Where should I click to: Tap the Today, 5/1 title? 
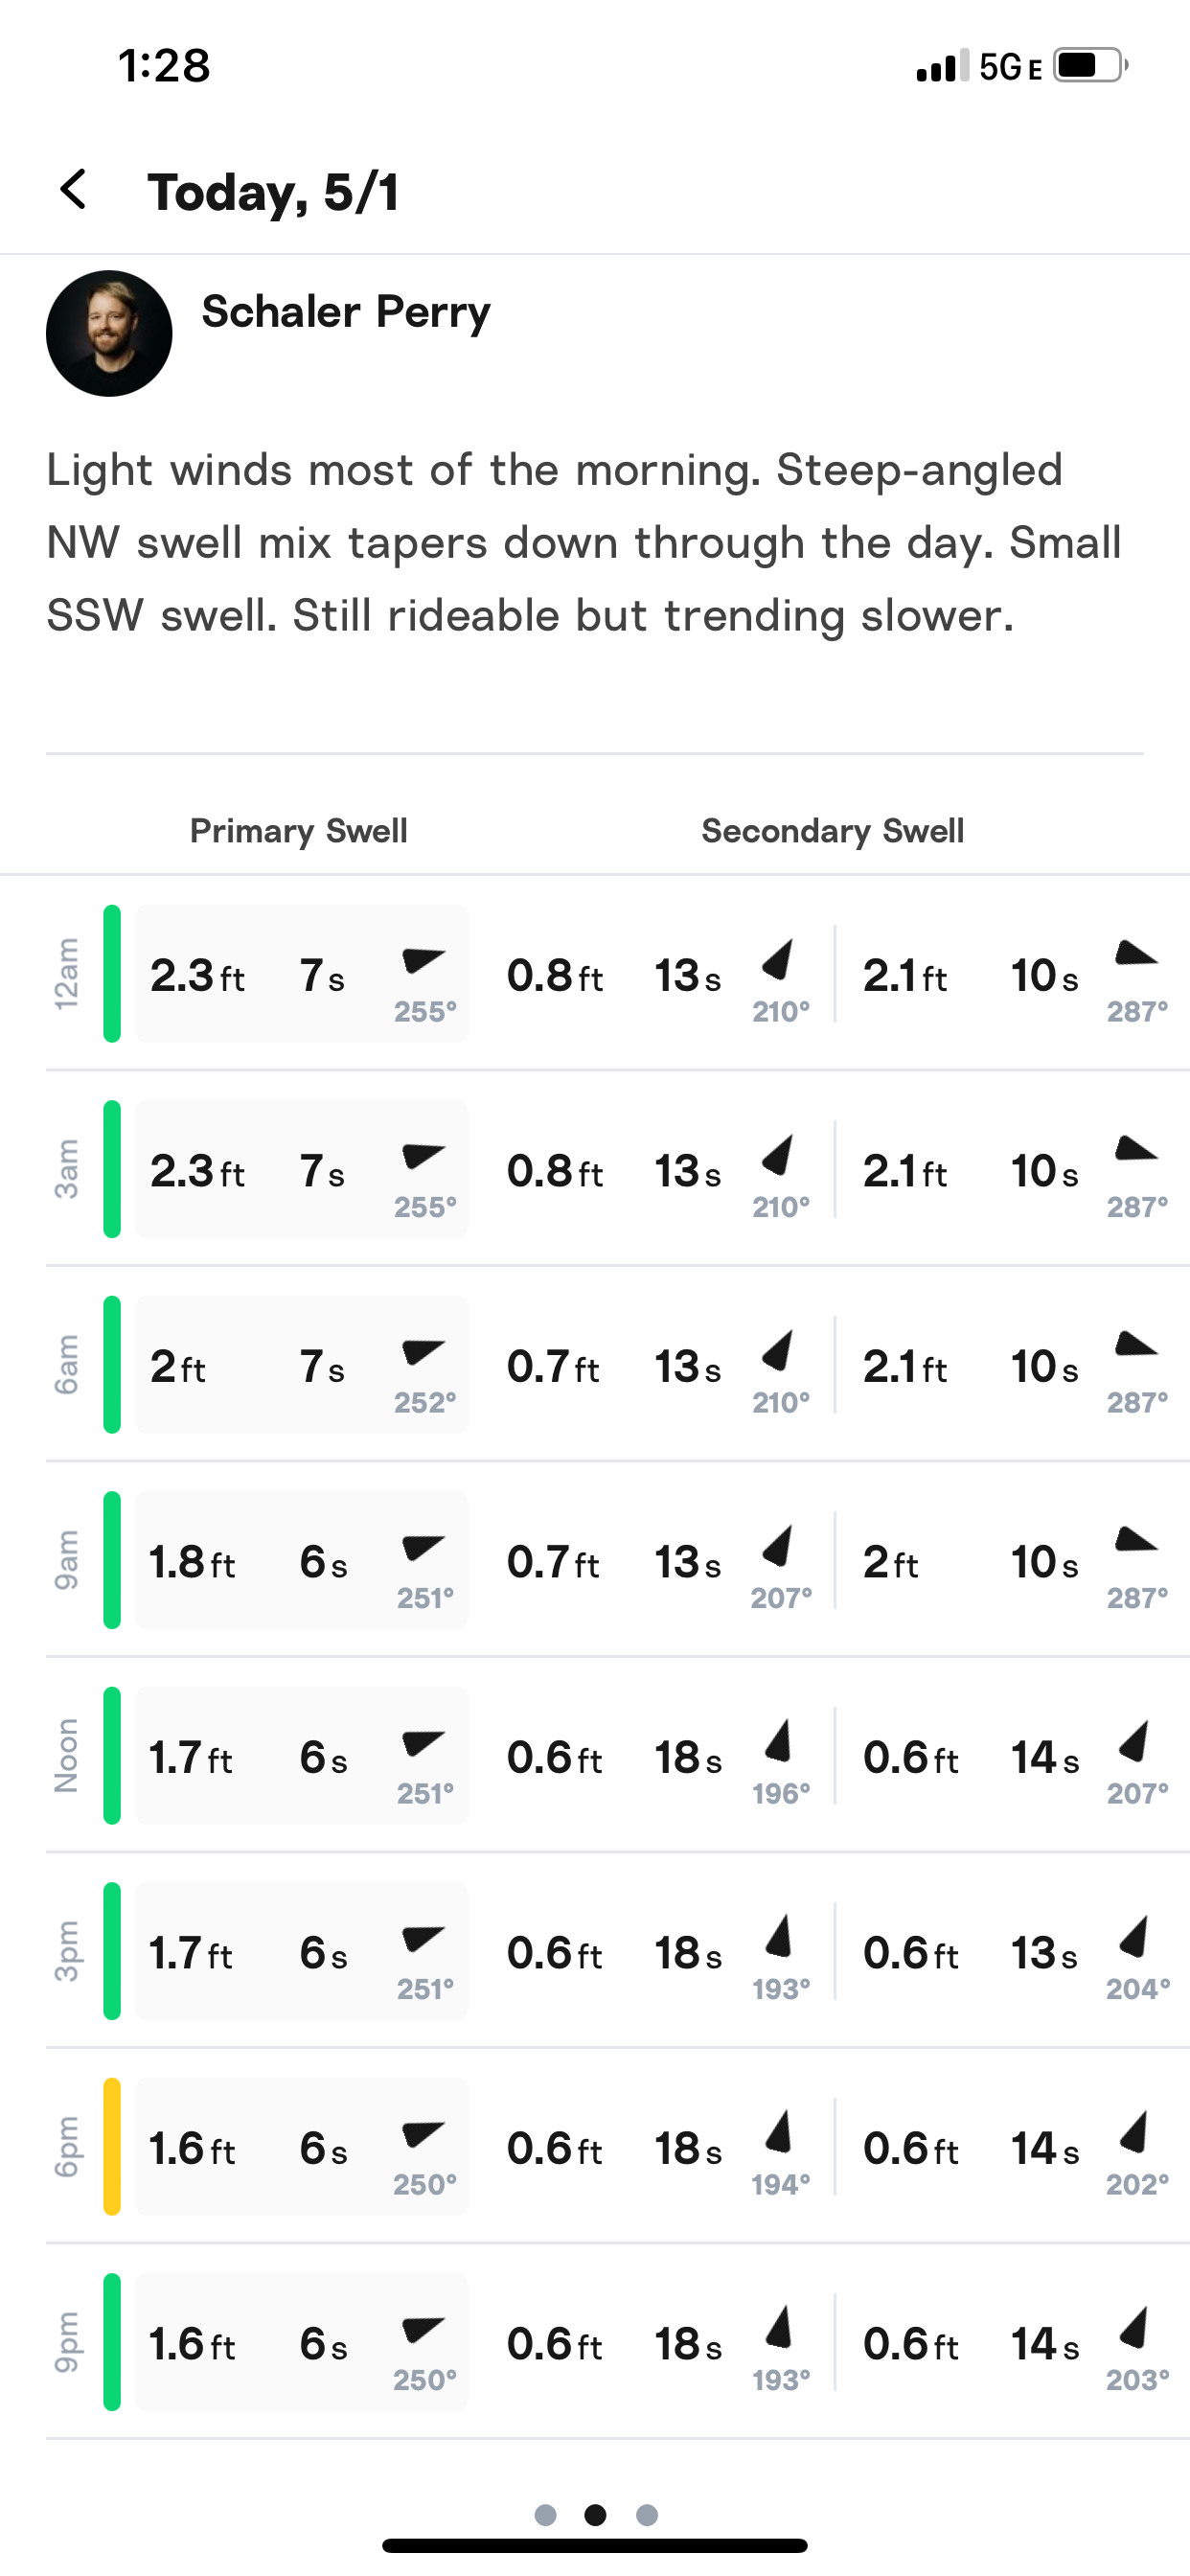pyautogui.click(x=273, y=192)
